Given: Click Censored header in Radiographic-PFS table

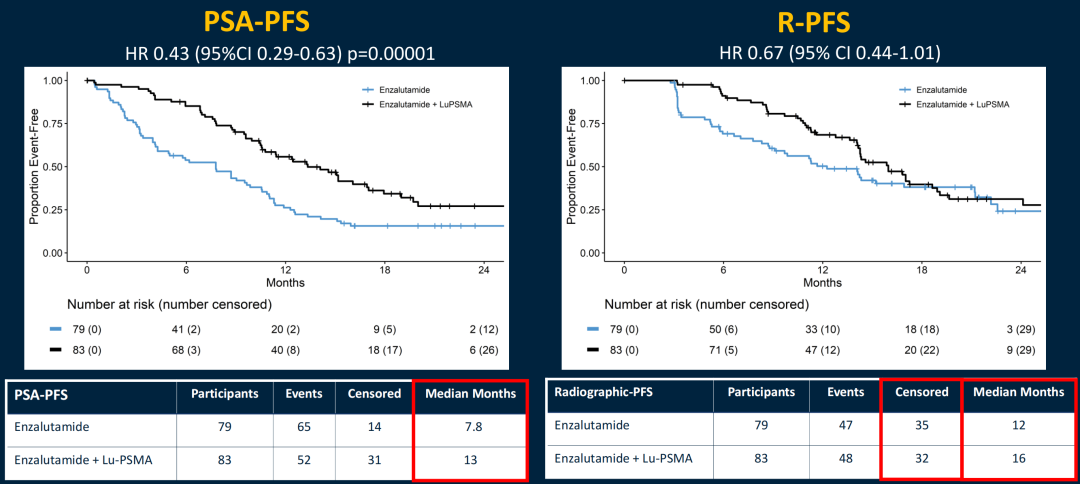Looking at the screenshot, I should click(x=920, y=393).
